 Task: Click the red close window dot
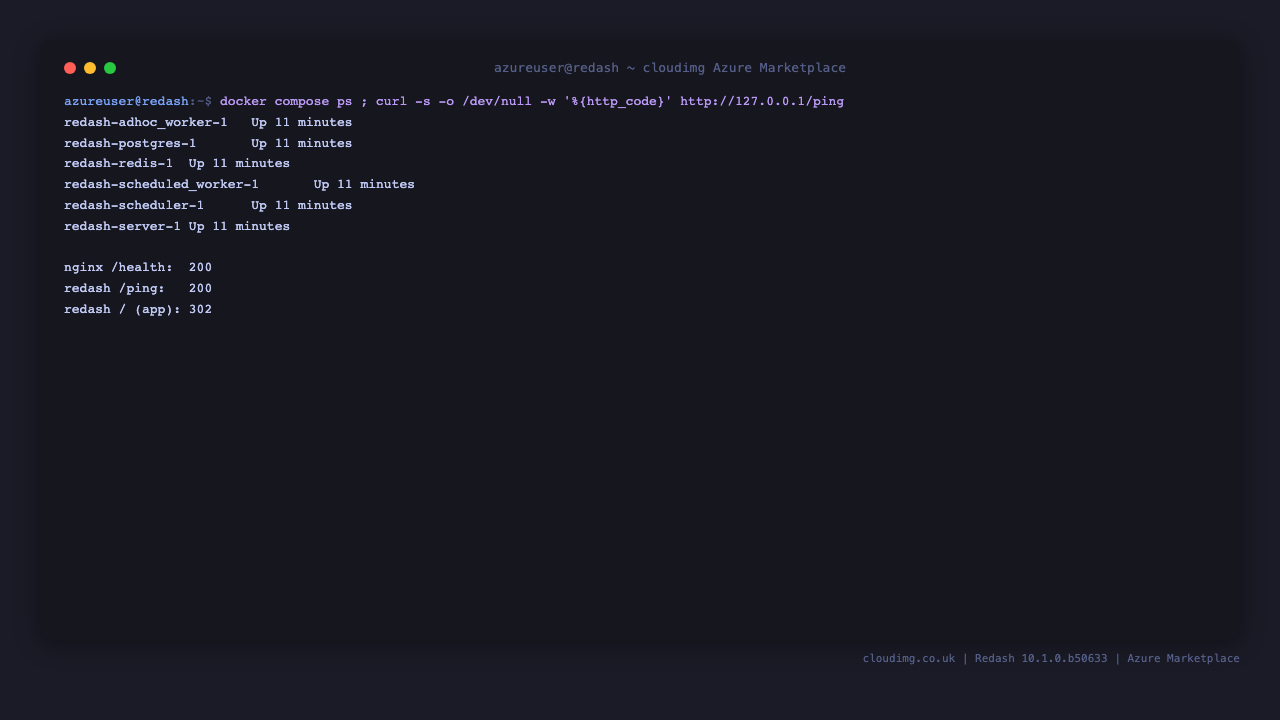point(70,68)
